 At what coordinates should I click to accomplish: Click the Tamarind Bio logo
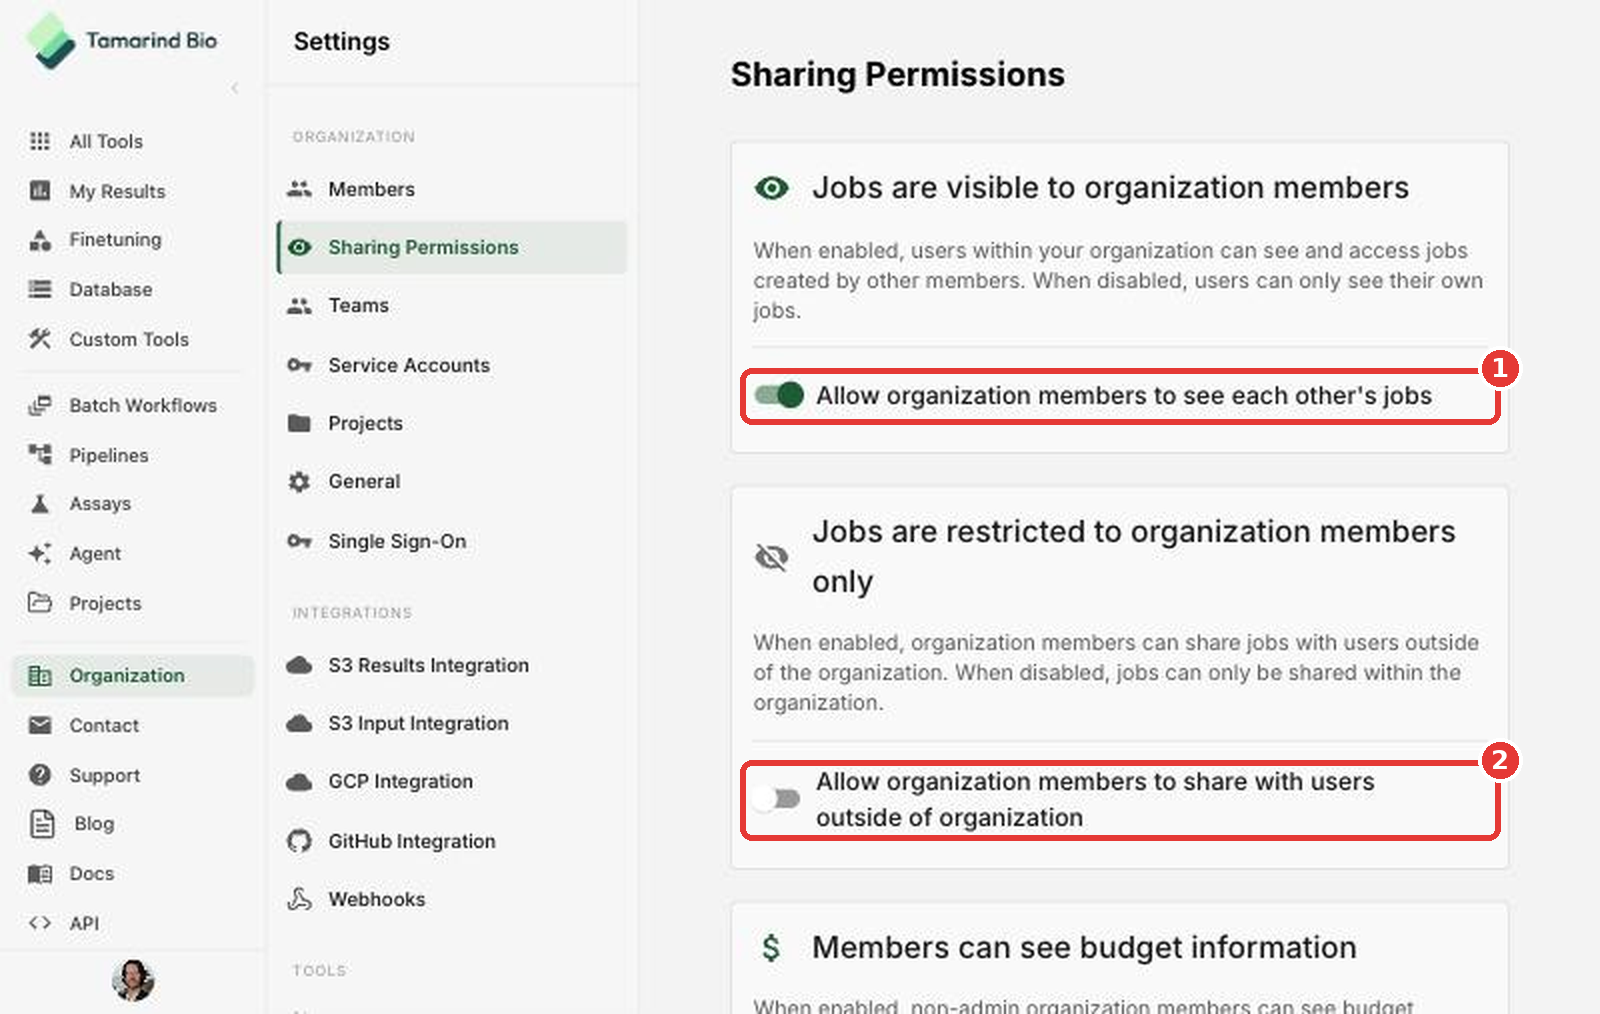point(121,41)
